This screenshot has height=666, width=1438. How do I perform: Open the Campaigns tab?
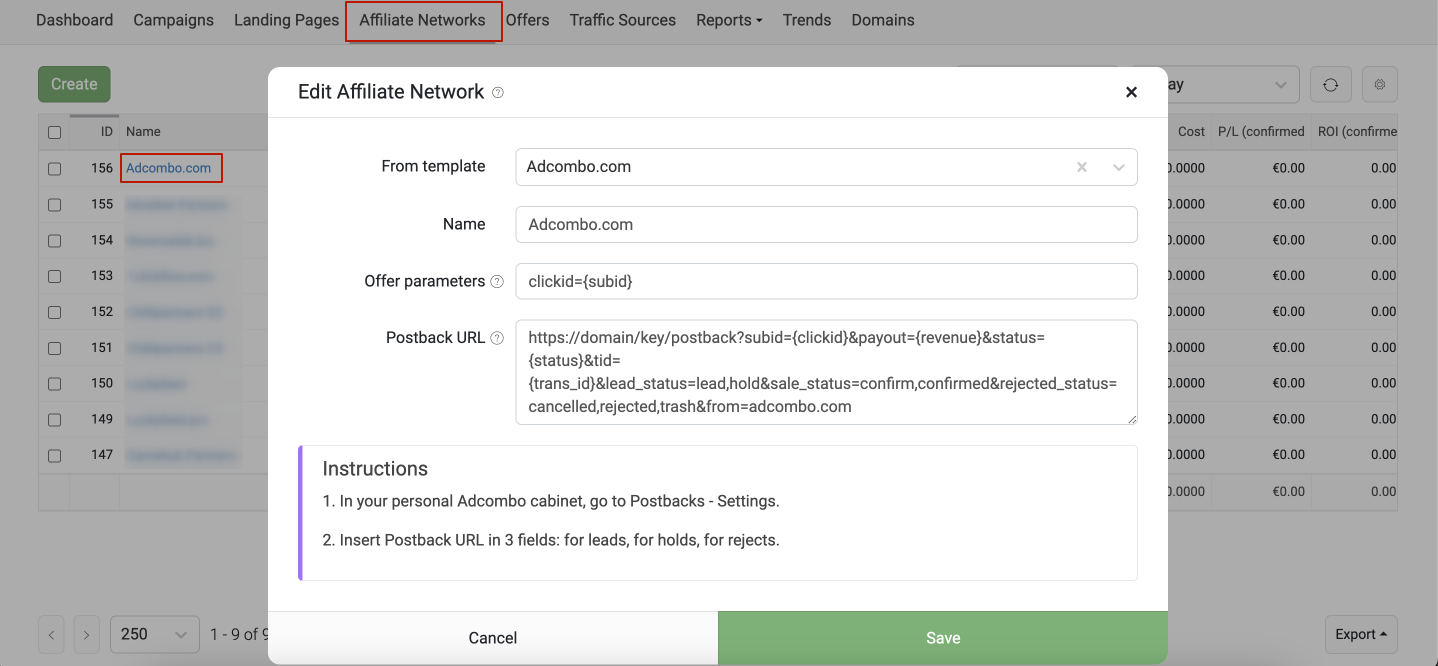173,20
